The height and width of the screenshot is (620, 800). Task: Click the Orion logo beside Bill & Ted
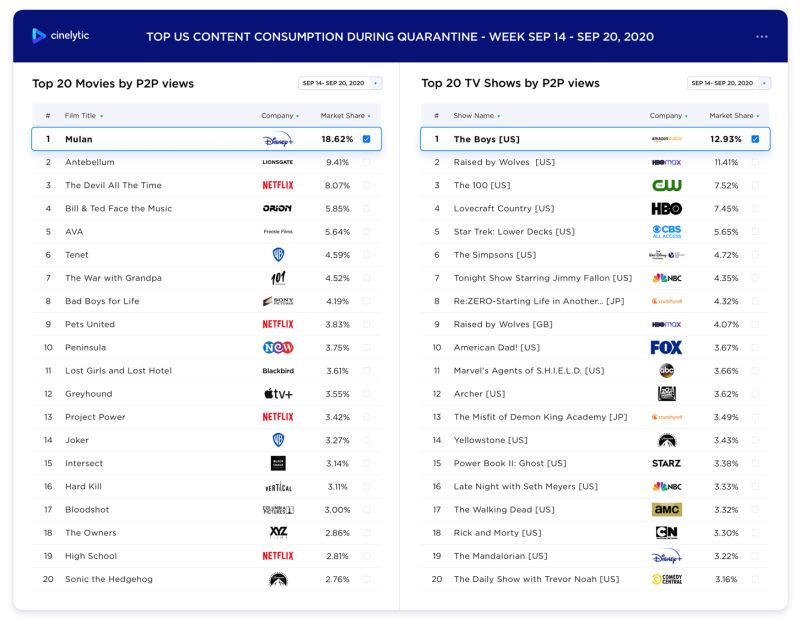[278, 208]
